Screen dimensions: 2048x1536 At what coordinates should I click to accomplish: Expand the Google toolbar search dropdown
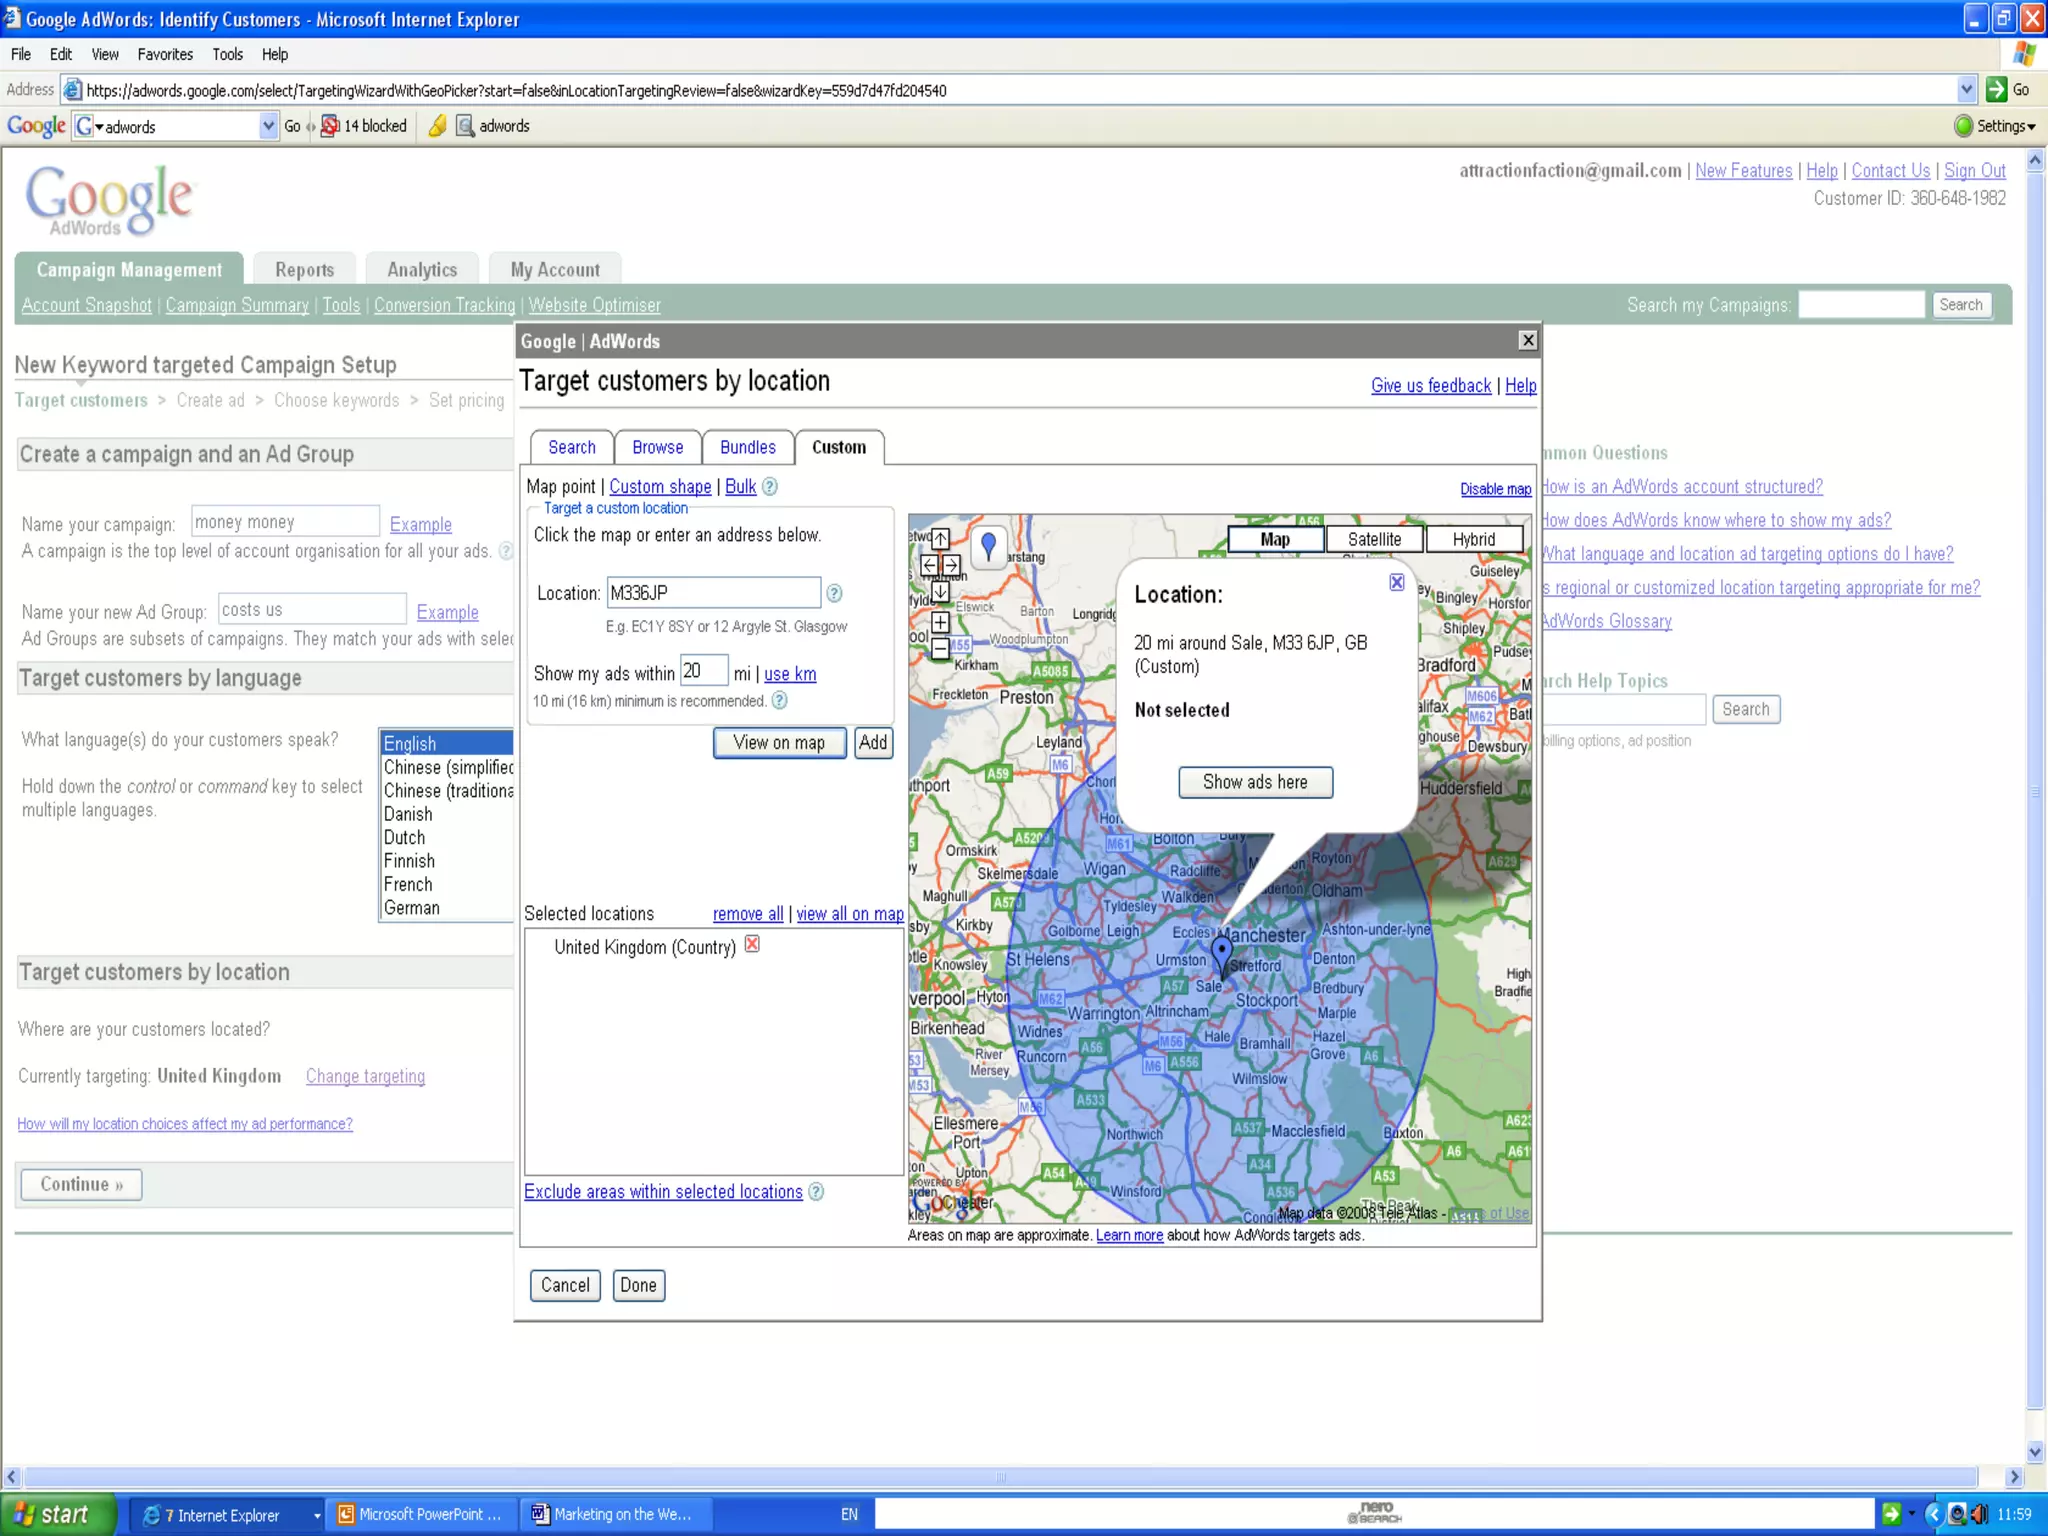click(x=268, y=126)
